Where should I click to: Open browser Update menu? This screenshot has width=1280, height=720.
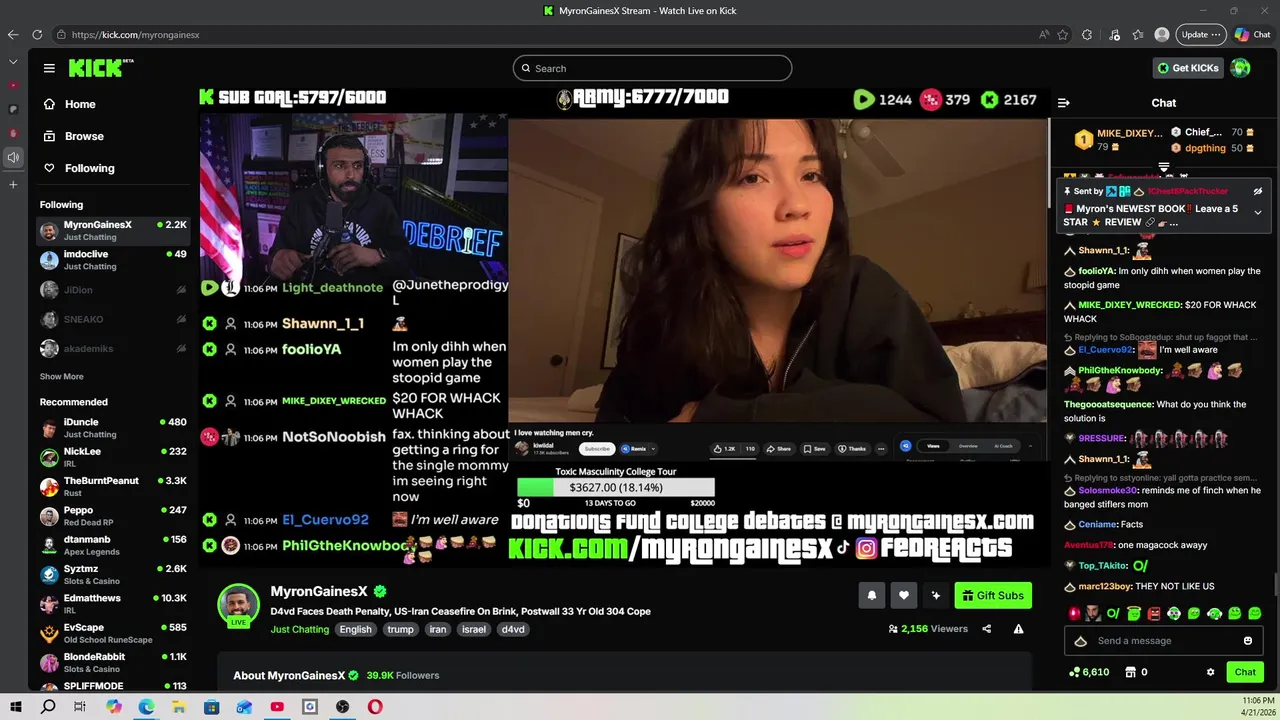tap(1200, 34)
